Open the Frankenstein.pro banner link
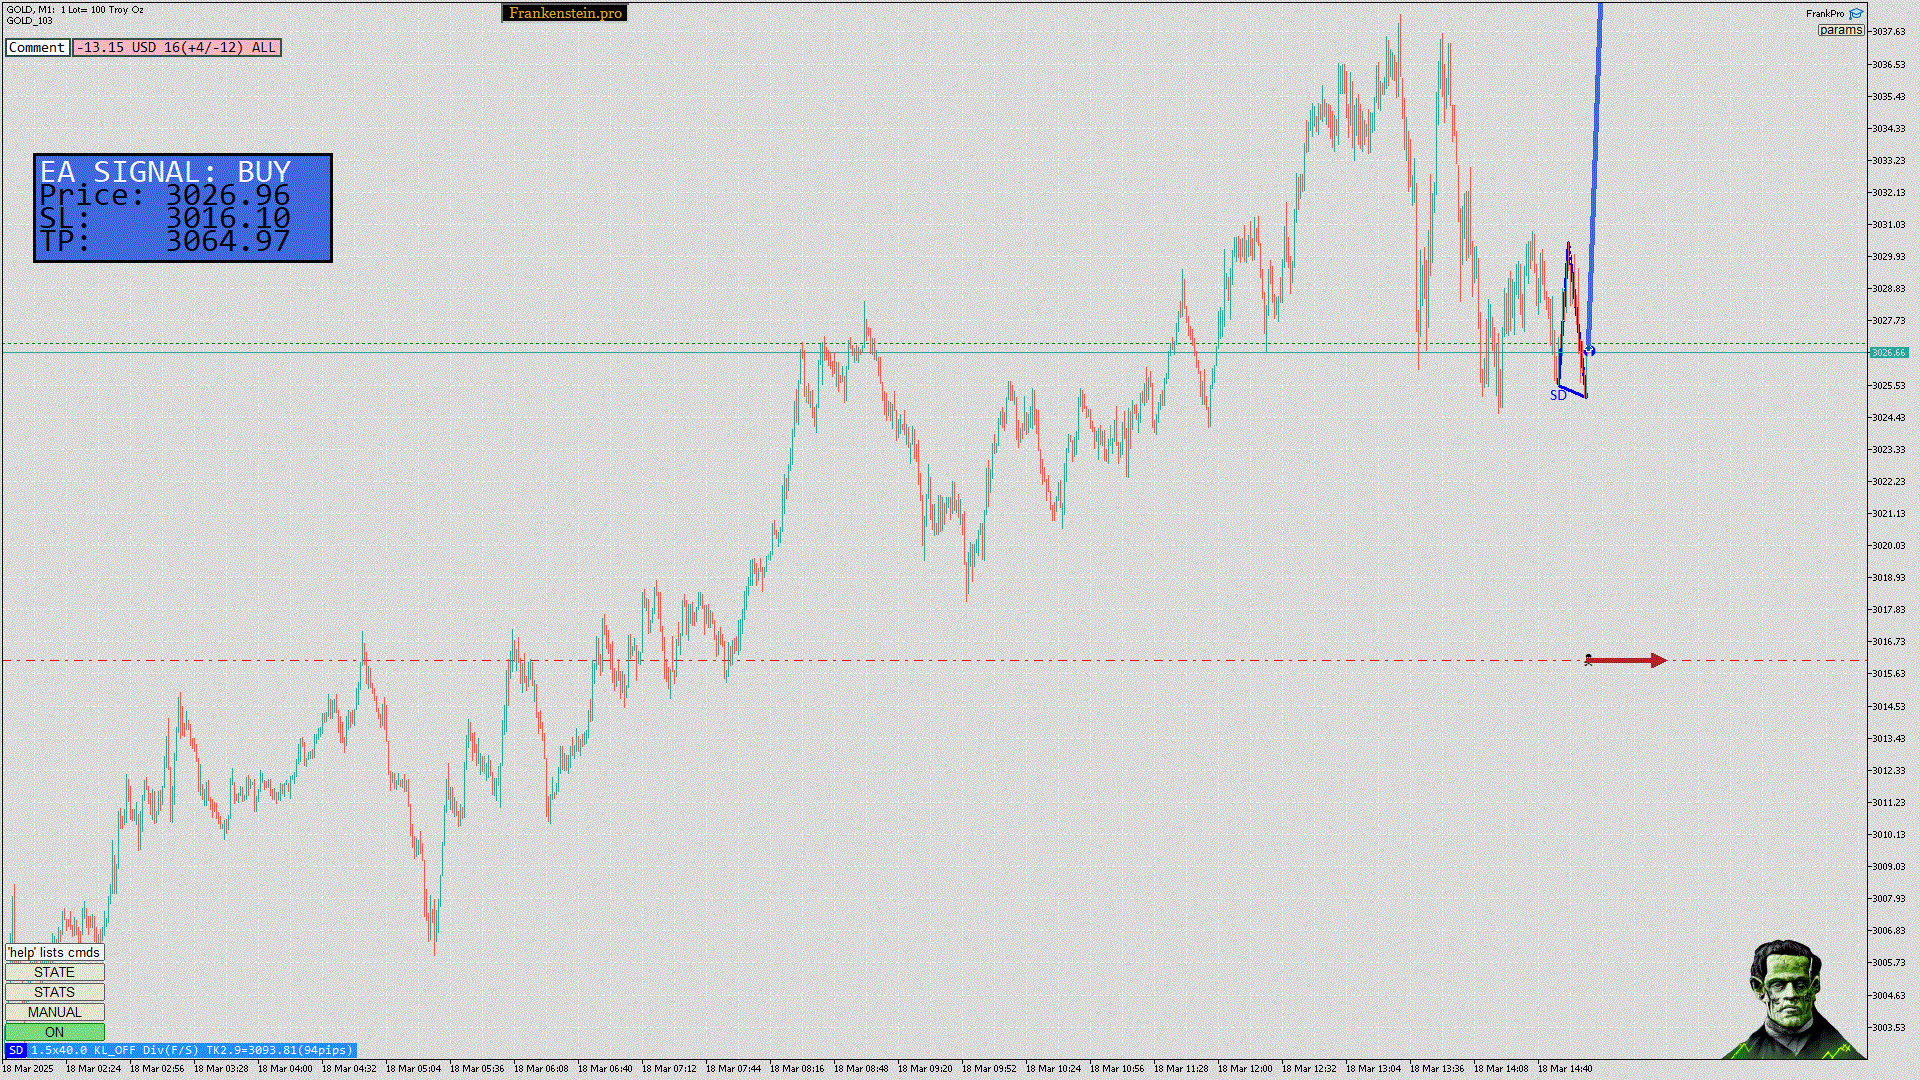This screenshot has height=1080, width=1920. [x=564, y=13]
